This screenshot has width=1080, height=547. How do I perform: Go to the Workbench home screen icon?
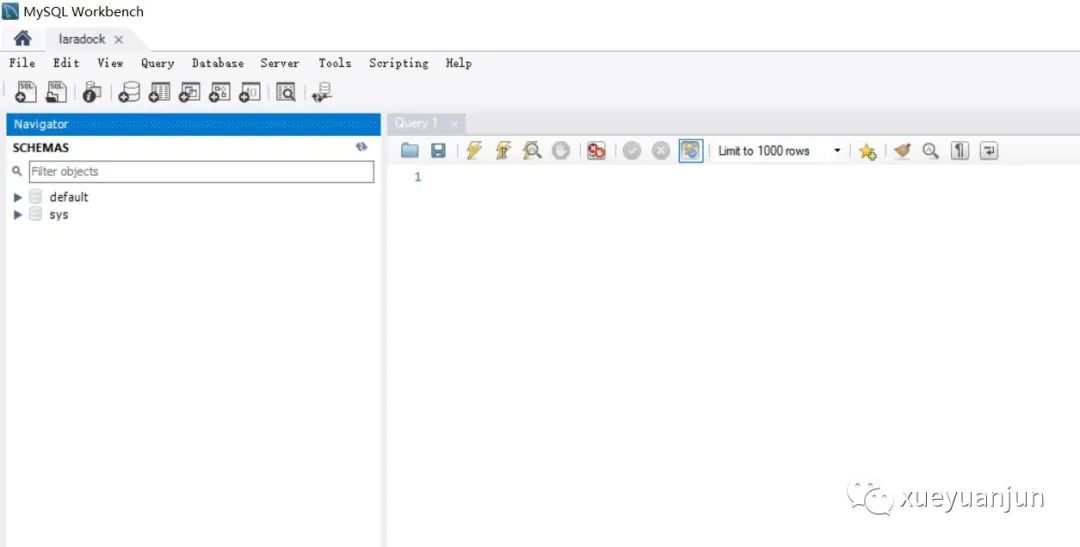pos(22,39)
